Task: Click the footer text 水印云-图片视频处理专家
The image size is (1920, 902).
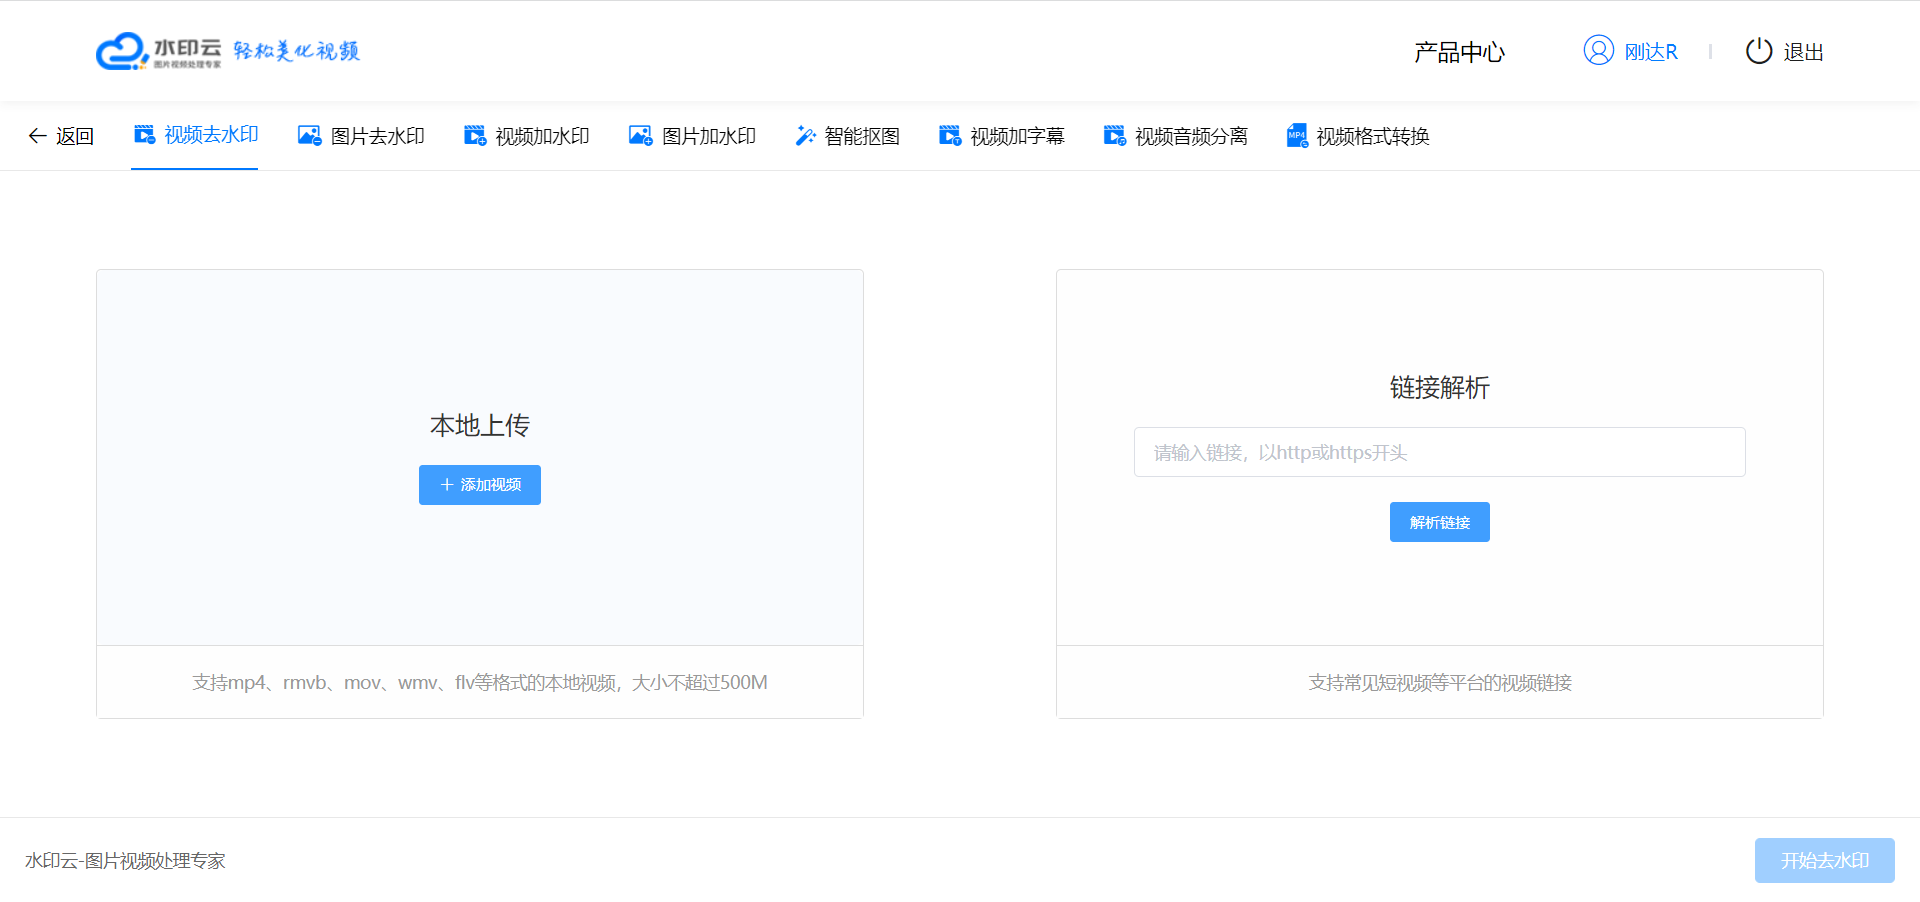Action: tap(125, 860)
